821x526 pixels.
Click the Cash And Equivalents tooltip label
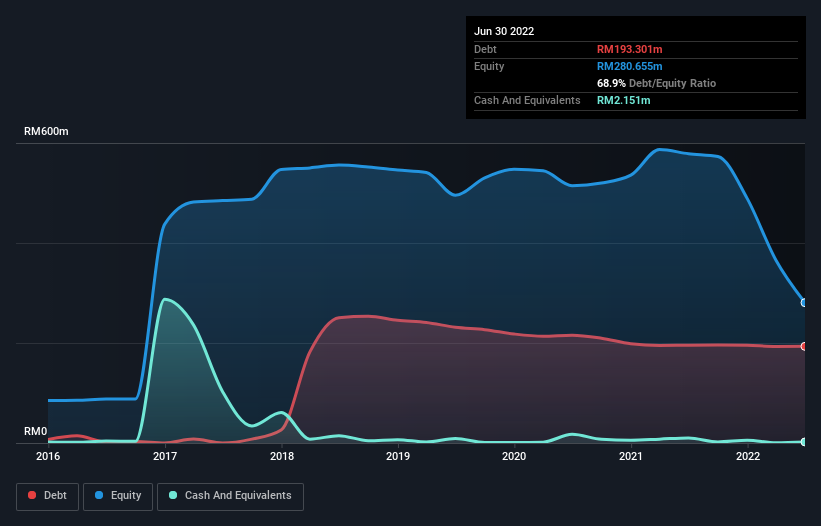tap(527, 100)
